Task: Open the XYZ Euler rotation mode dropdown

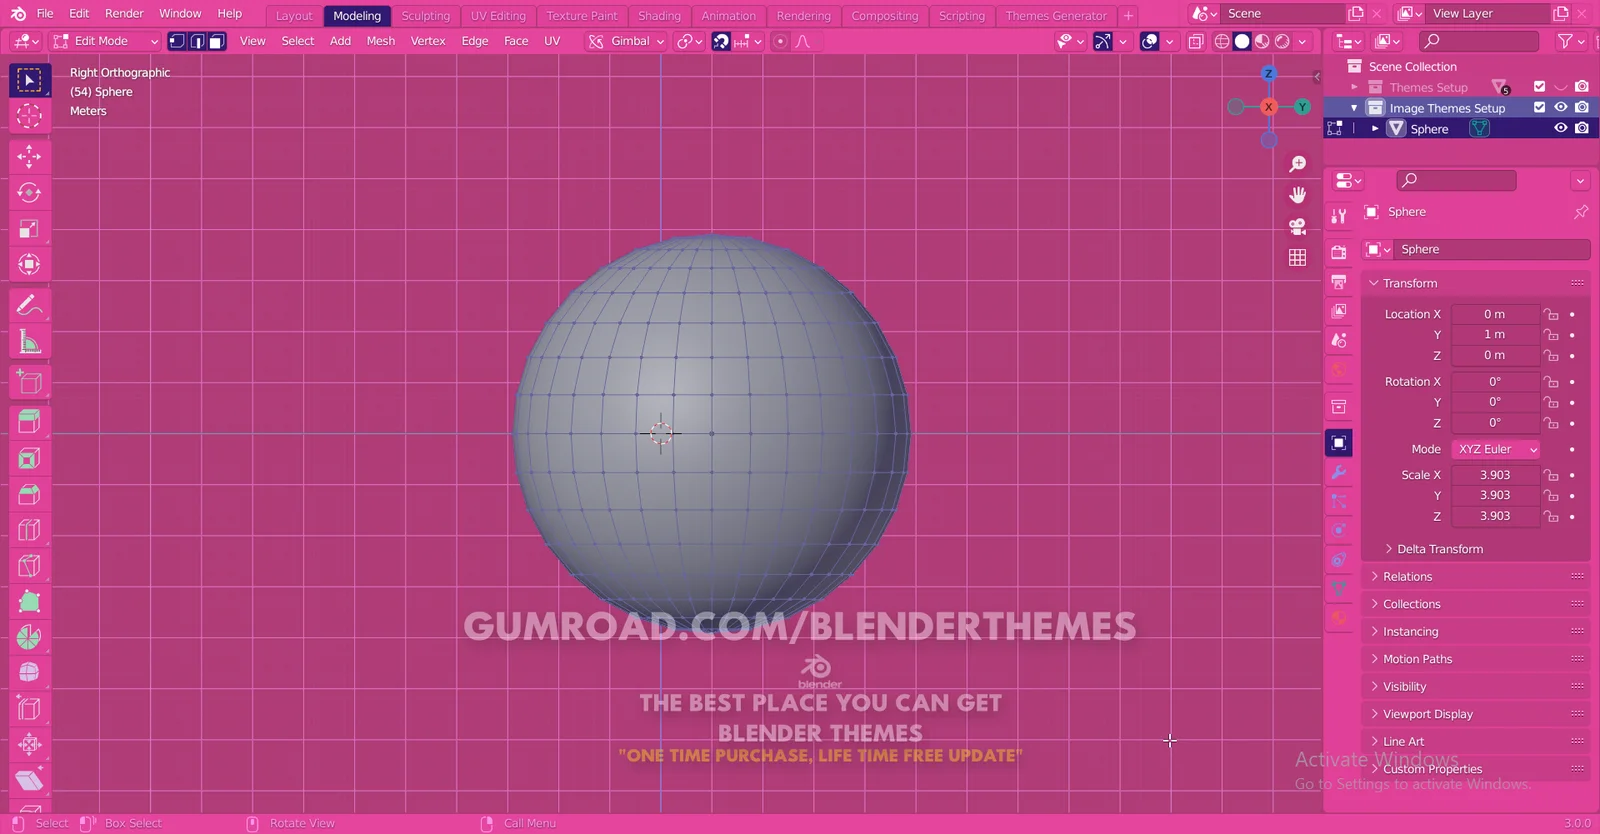Action: point(1496,449)
